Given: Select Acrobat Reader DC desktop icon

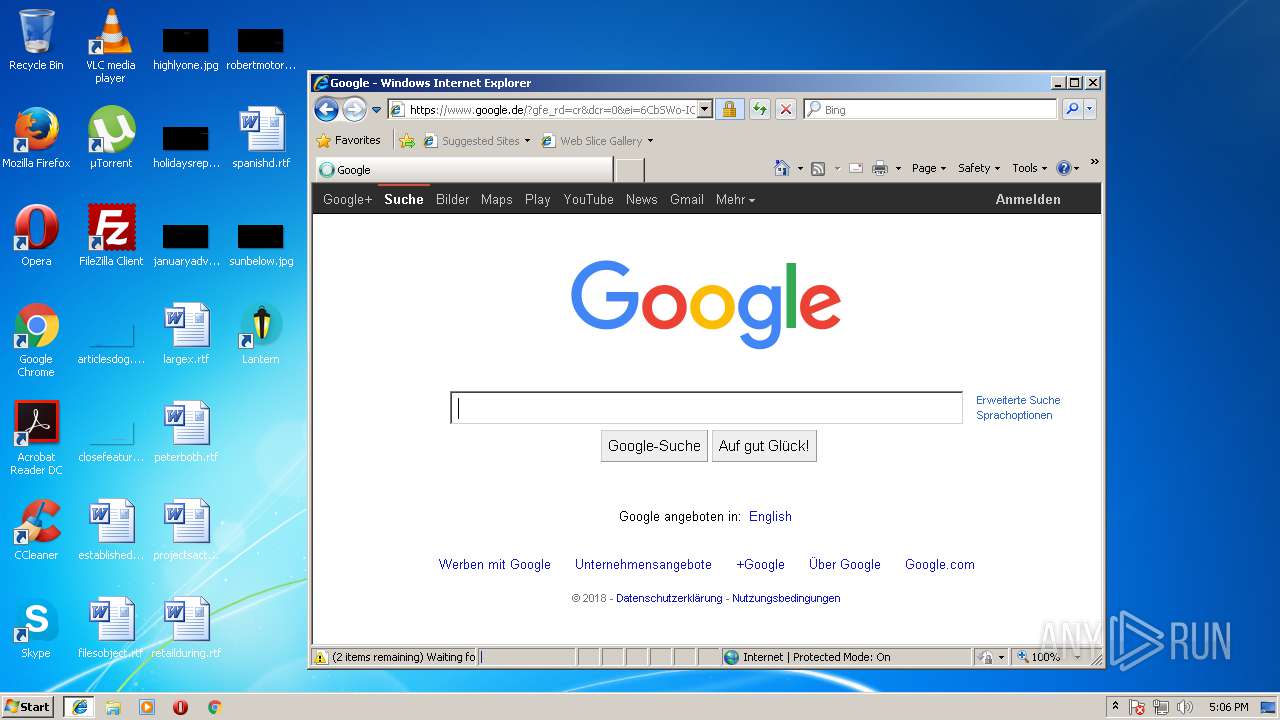Looking at the screenshot, I should (36, 438).
